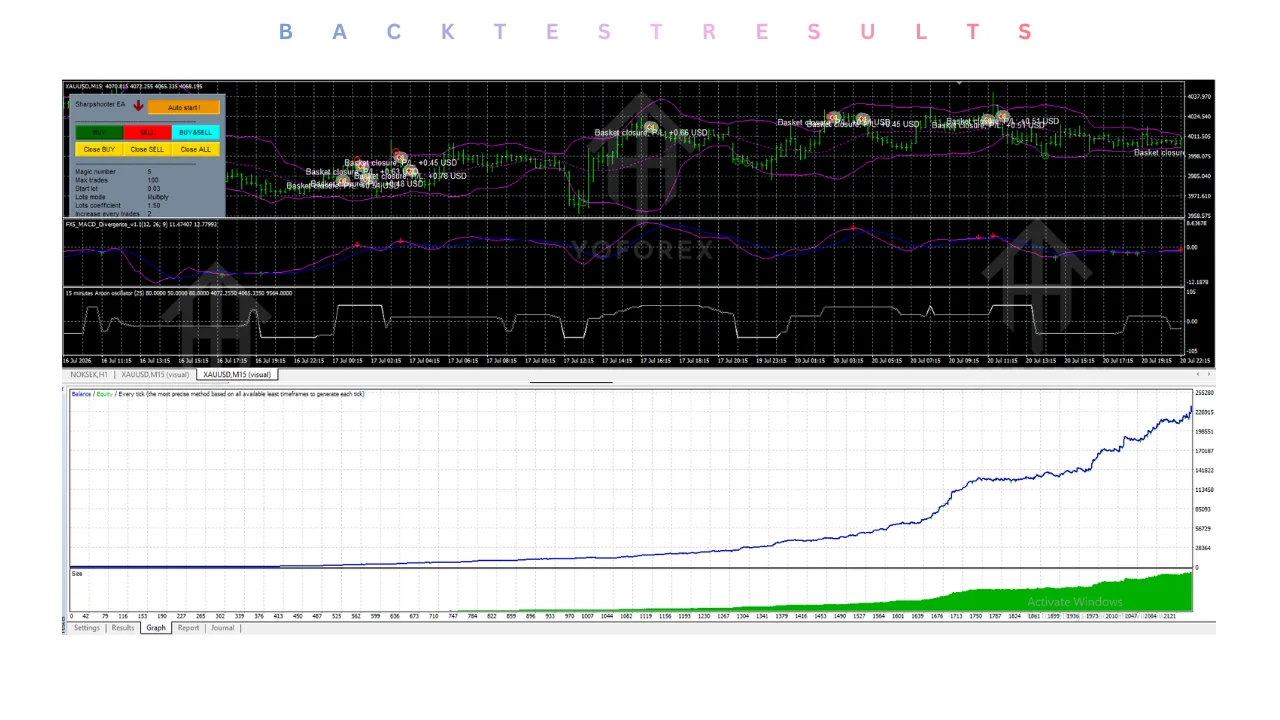Click the cyan BUY&SELL button
1280x720 pixels.
pos(195,132)
